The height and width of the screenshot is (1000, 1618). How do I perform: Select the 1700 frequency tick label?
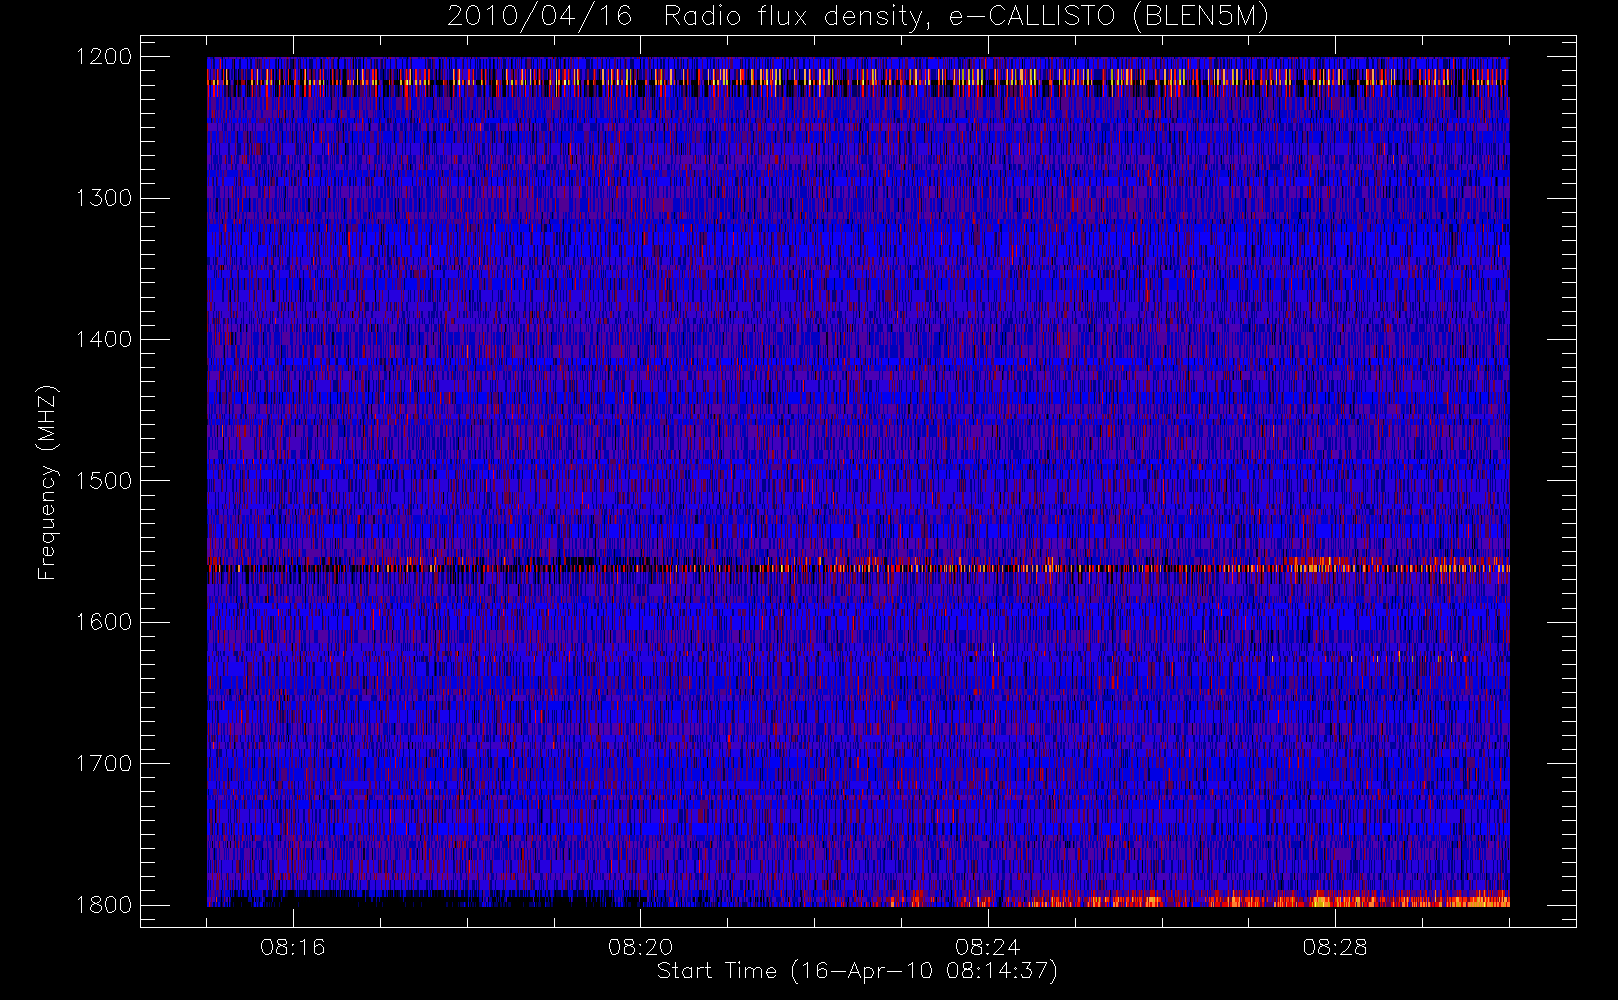click(104, 764)
